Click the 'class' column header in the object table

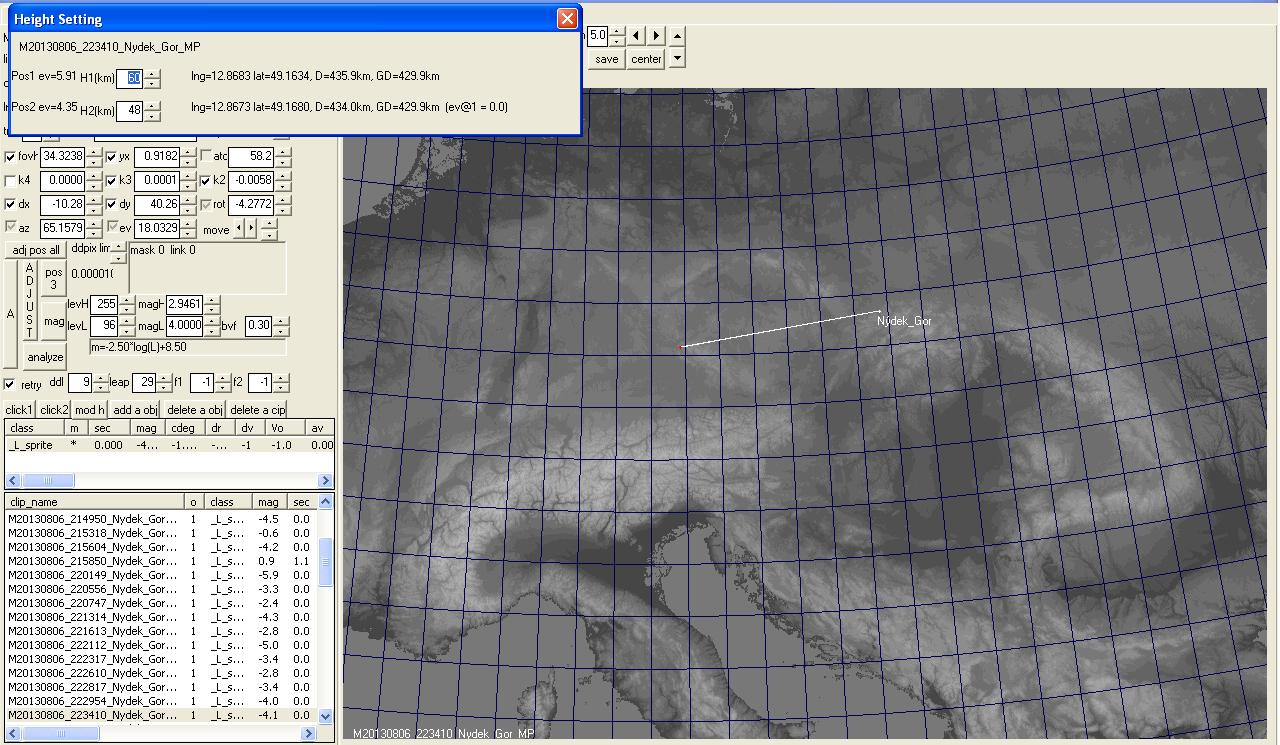(x=35, y=428)
